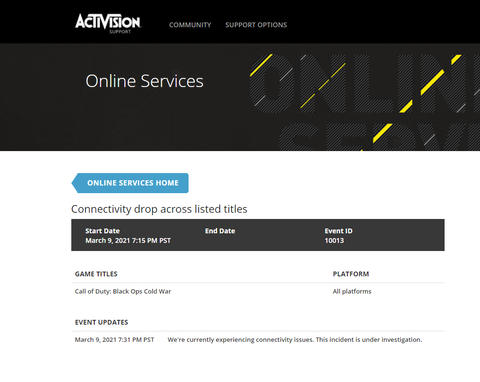Open the Support Options menu
Image resolution: width=480 pixels, height=382 pixels.
pos(256,25)
